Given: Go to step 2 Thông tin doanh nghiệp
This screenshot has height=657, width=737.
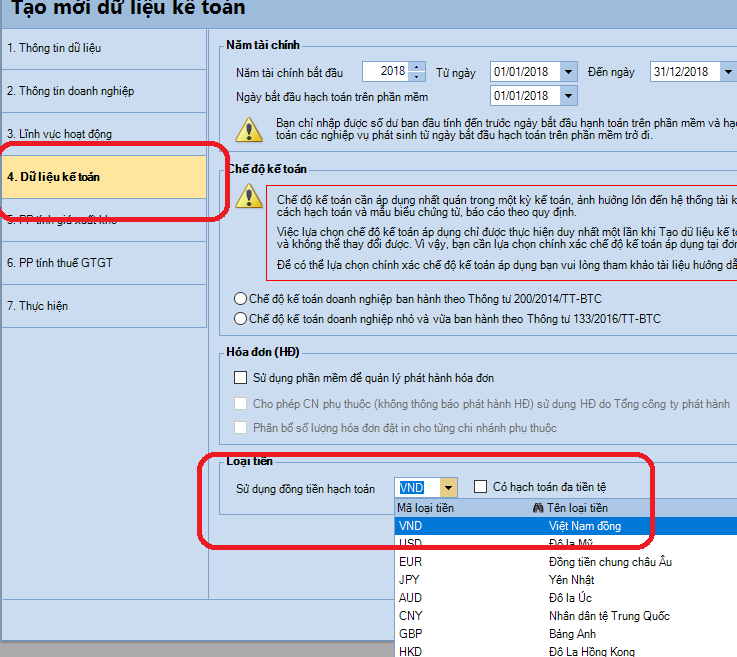Looking at the screenshot, I should coord(104,91).
